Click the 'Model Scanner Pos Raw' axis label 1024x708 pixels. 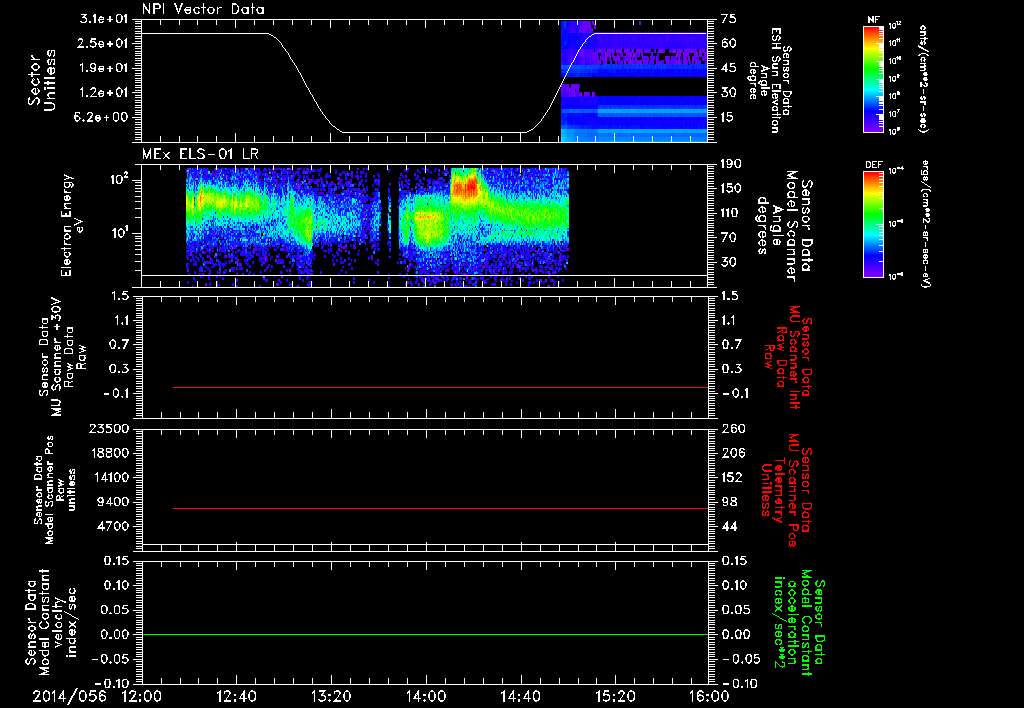click(x=56, y=490)
